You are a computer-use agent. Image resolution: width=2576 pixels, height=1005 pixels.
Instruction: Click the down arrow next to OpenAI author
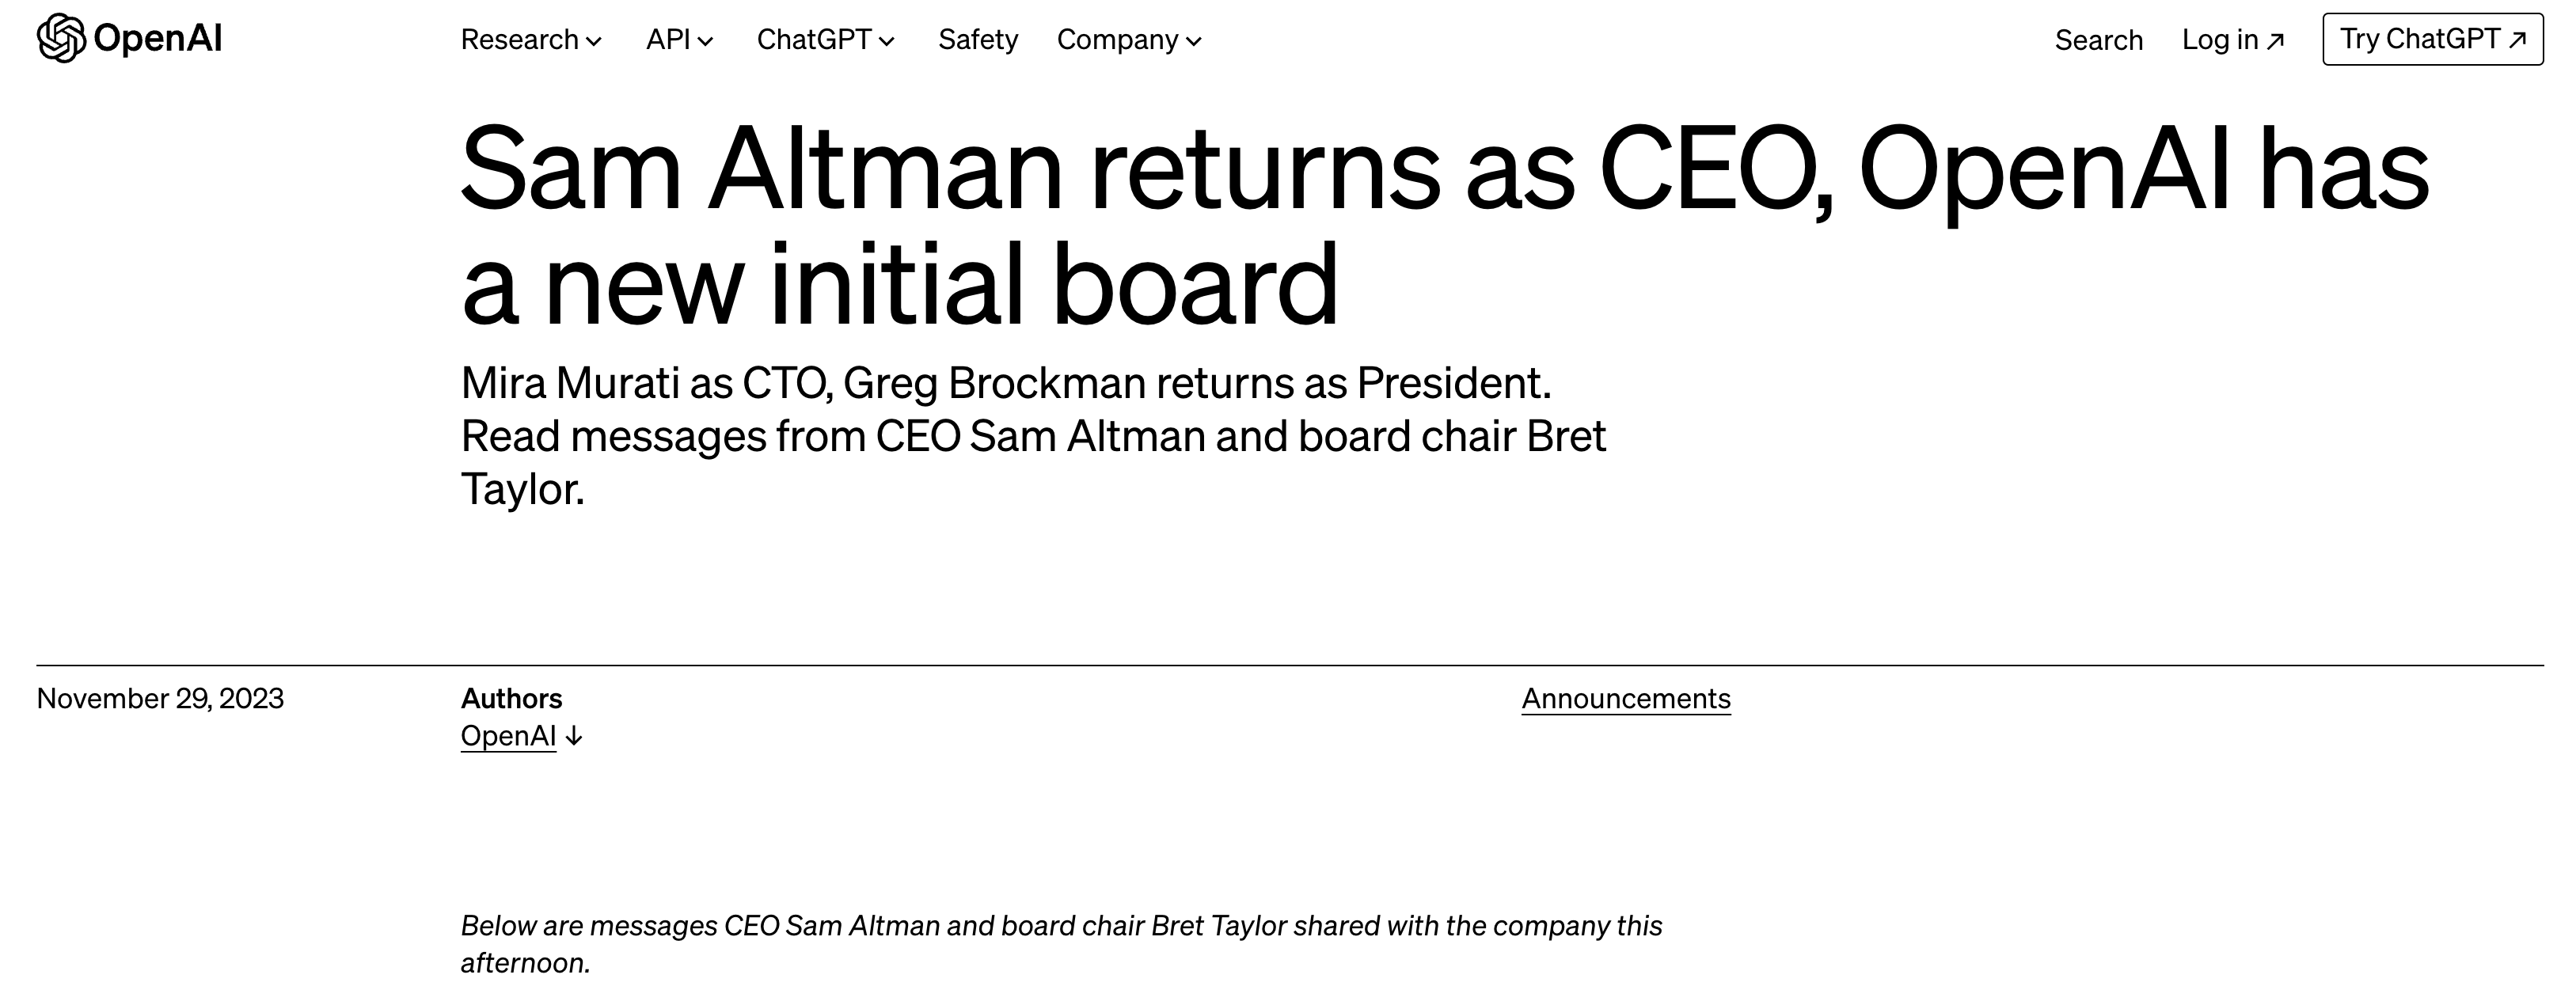click(x=574, y=737)
